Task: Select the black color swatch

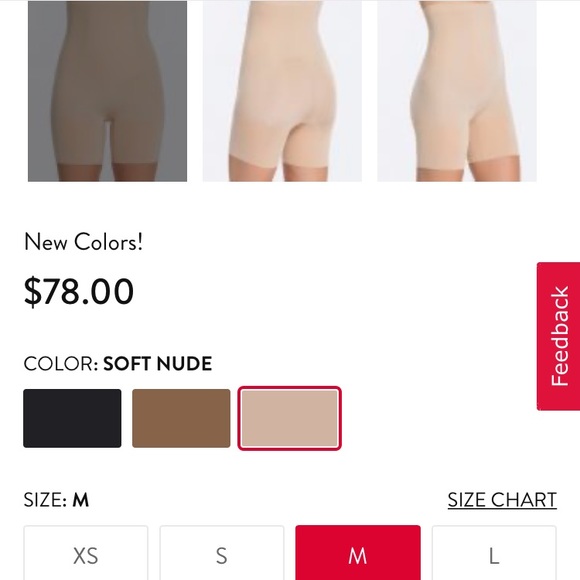Action: tap(72, 418)
